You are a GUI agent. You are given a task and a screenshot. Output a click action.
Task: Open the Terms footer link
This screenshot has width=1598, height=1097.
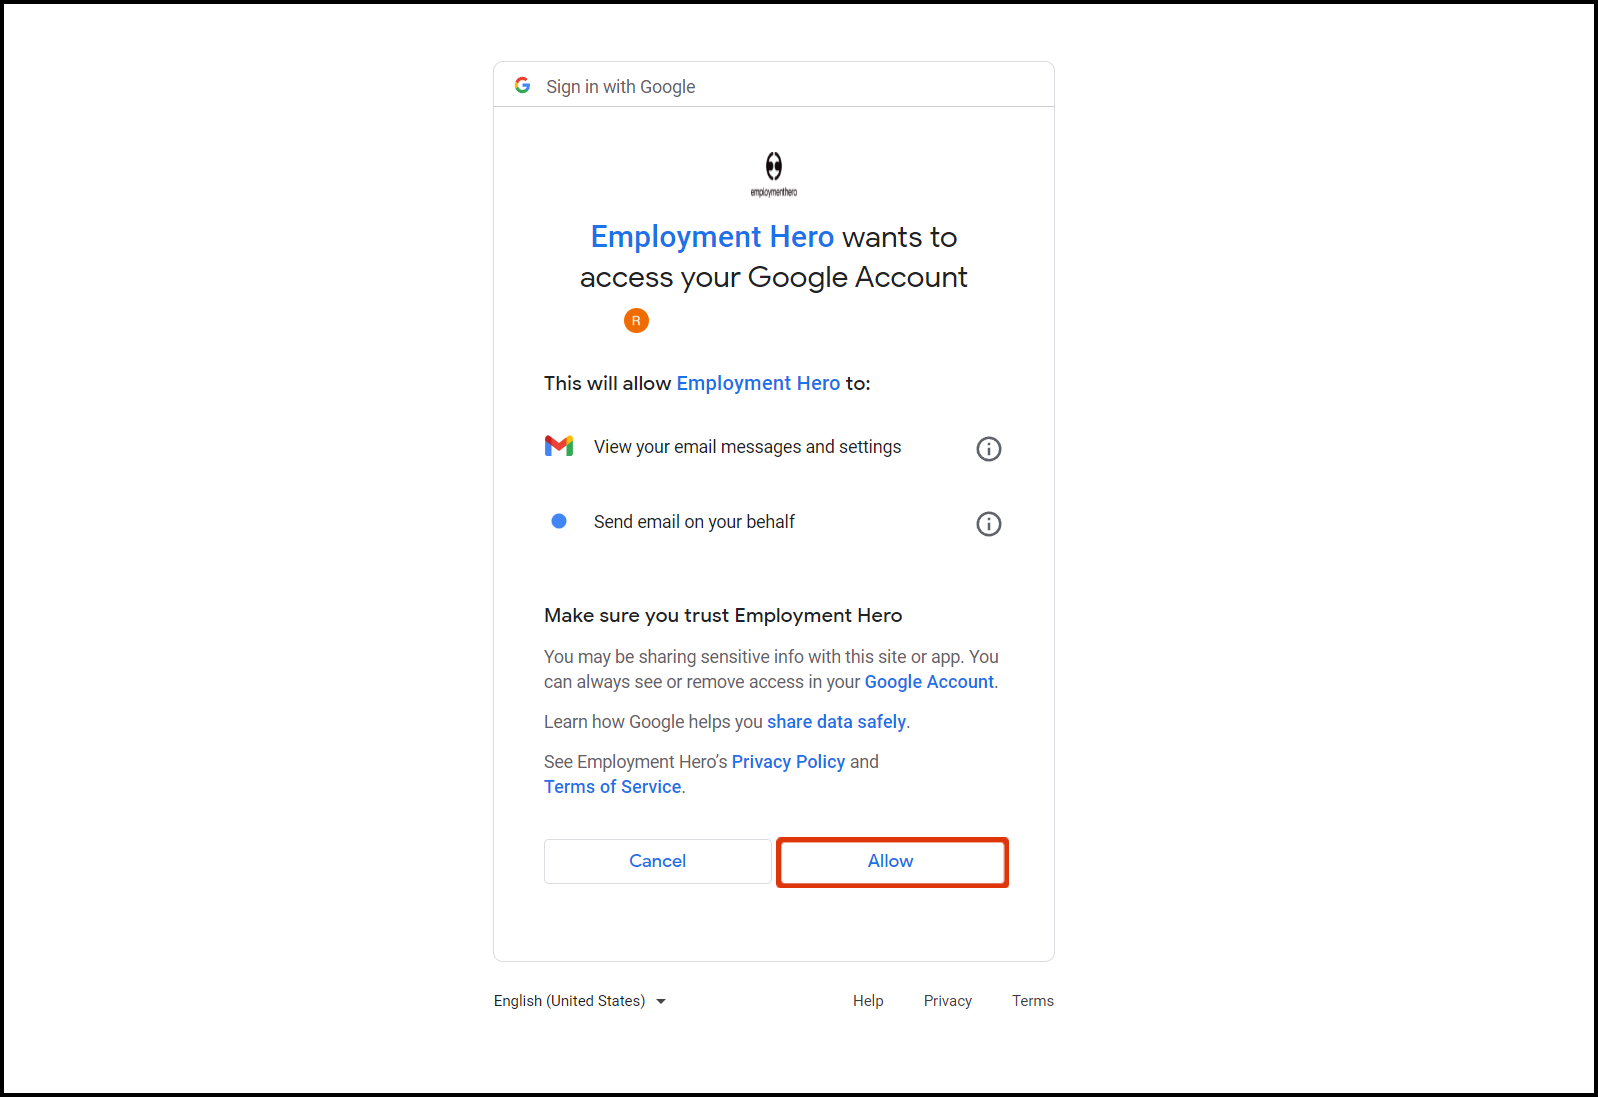(1033, 1001)
